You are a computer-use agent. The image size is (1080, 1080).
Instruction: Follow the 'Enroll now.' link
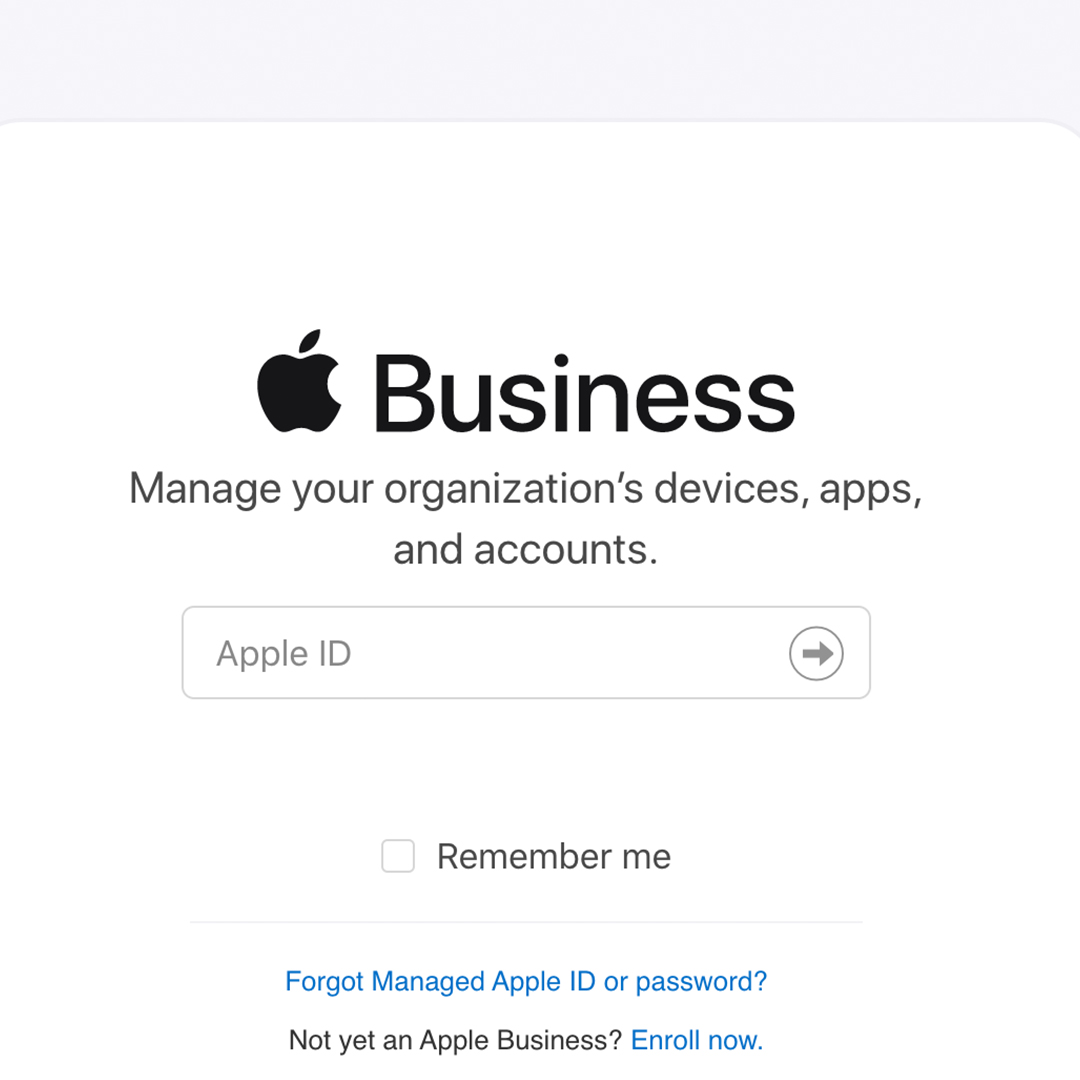697,1040
